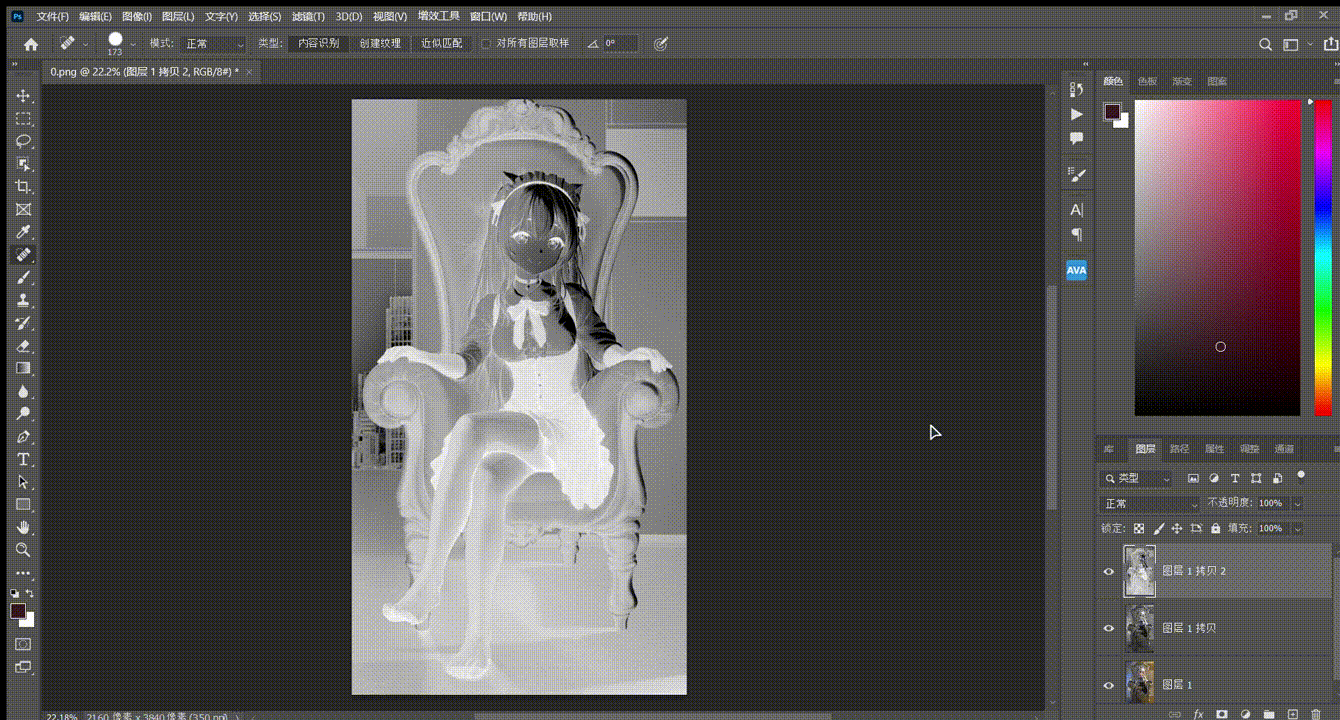Select 创建纹理 type button
1340x720 pixels.
click(380, 44)
